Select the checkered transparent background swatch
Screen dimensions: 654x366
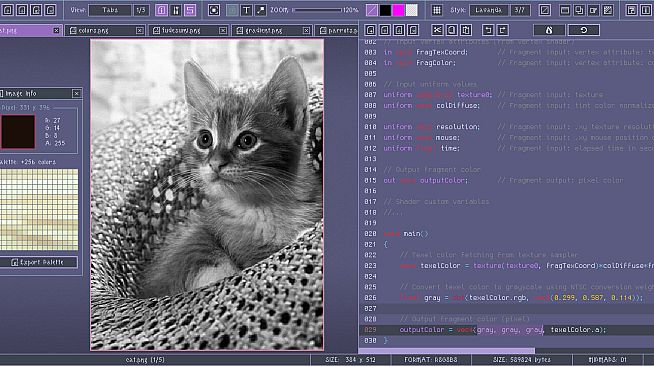412,10
